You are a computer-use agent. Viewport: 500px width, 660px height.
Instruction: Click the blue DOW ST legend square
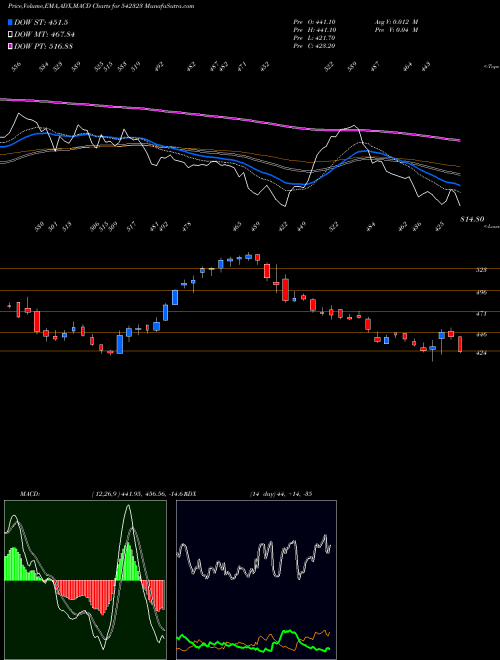click(10, 22)
